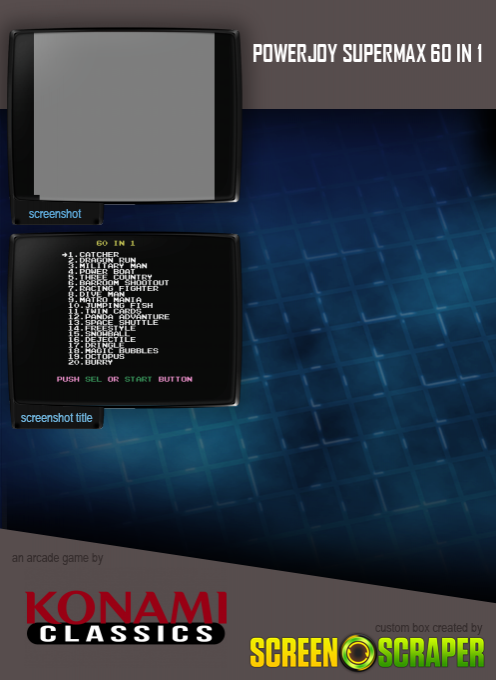Select '1.CATCHER' in the game list

(93, 255)
